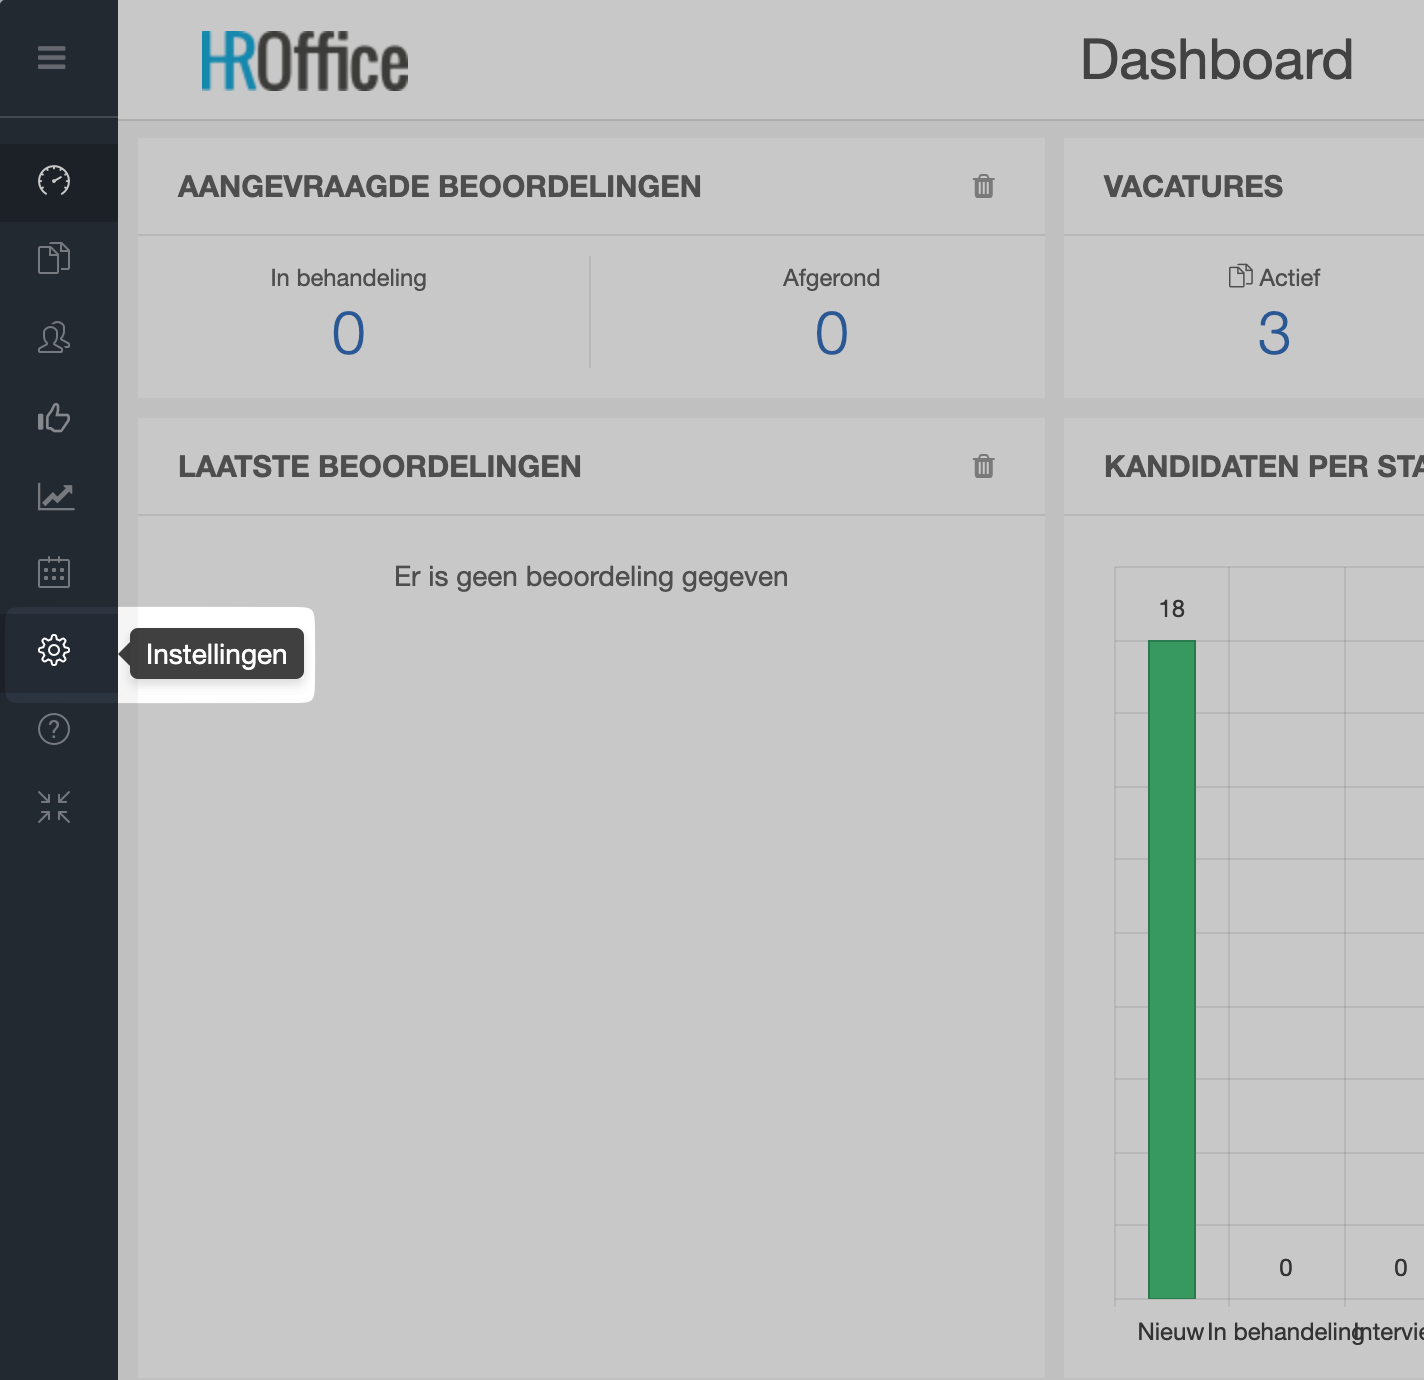The image size is (1424, 1380).
Task: Open the hamburger menu at top of sidebar
Action: pos(52,58)
